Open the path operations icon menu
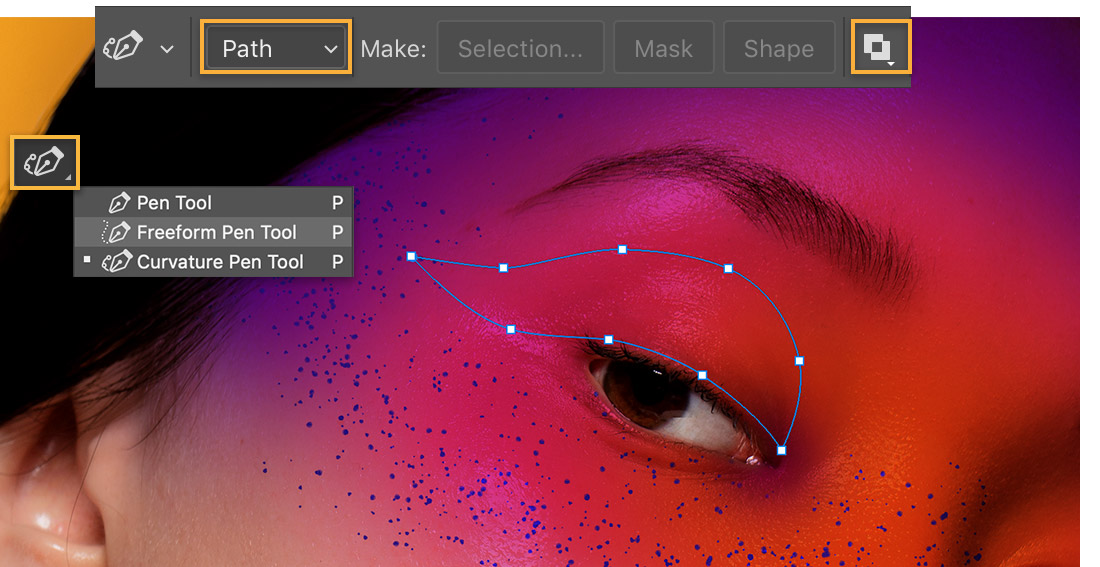 [x=880, y=47]
